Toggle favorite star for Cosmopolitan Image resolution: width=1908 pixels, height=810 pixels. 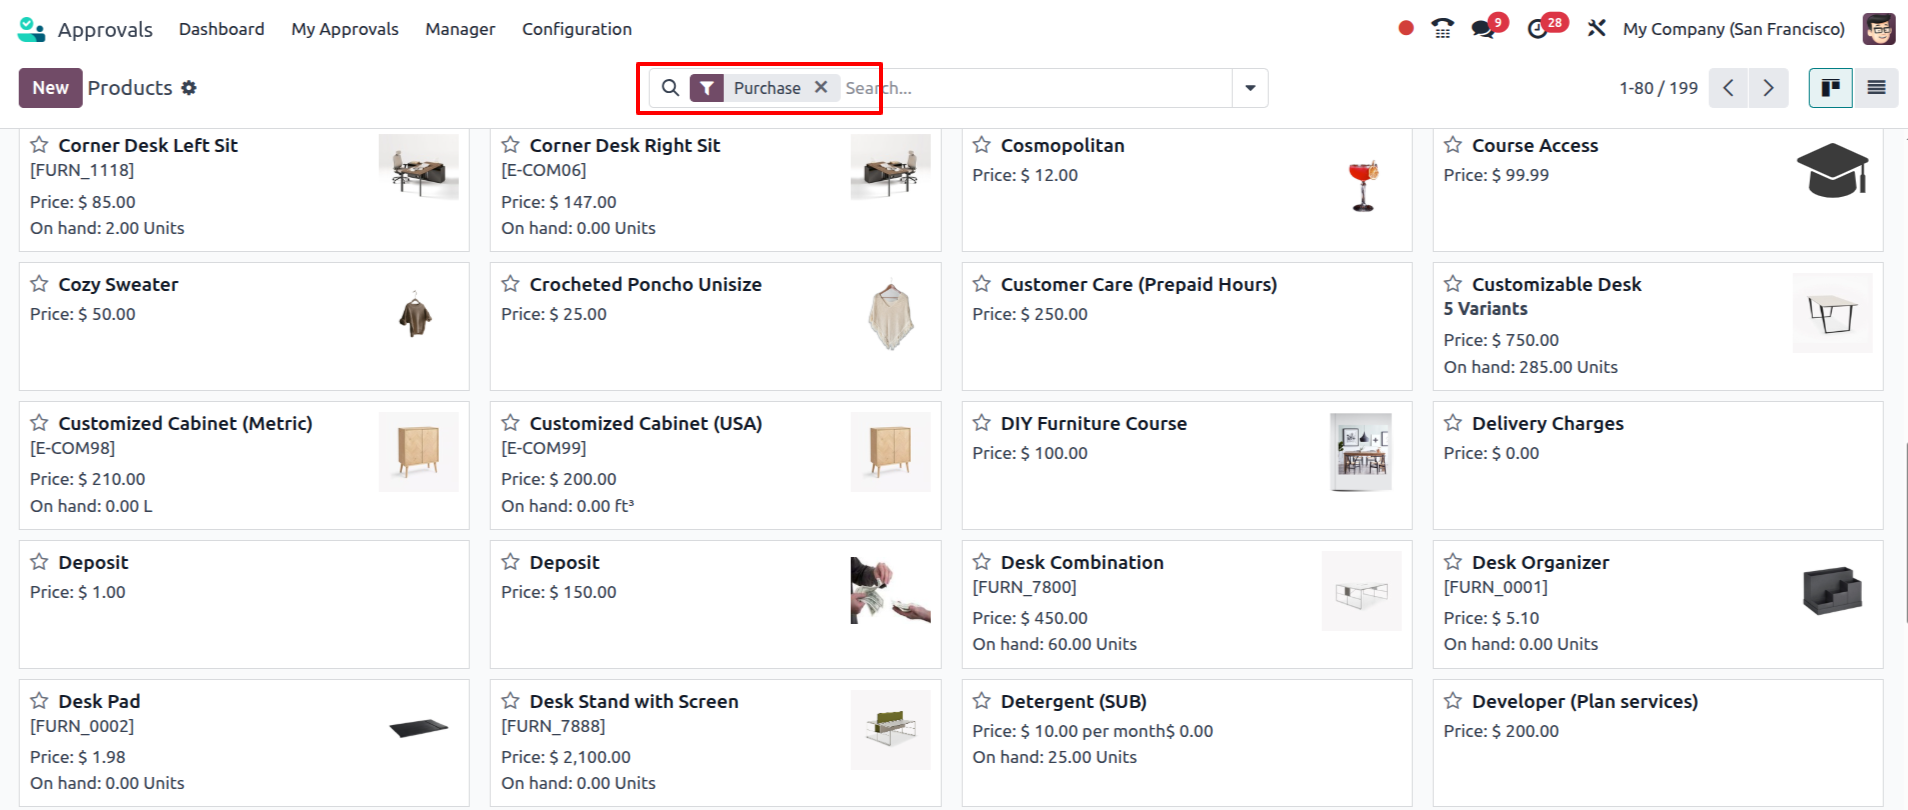click(x=982, y=145)
